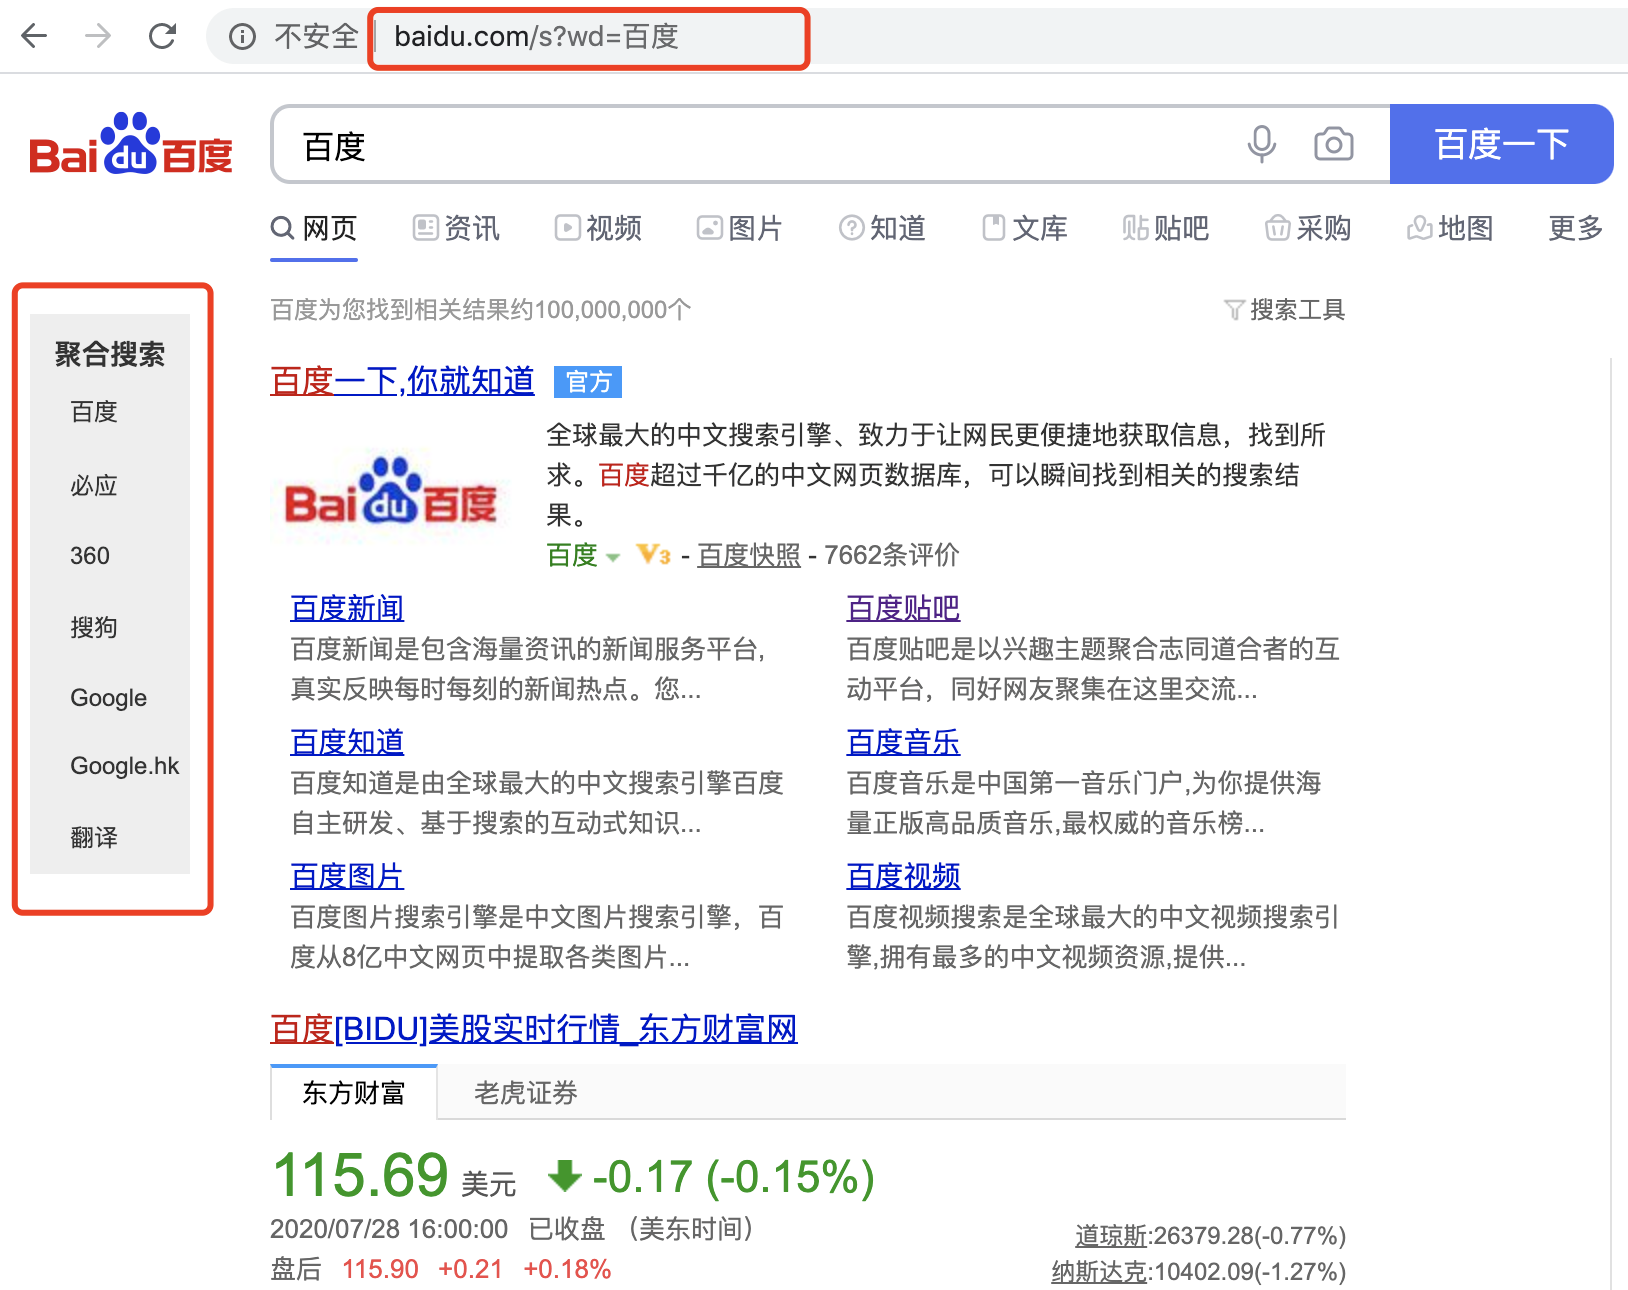Image resolution: width=1628 pixels, height=1290 pixels.
Task: Click the Baidu logo thumbnail in the first result
Action: [391, 493]
